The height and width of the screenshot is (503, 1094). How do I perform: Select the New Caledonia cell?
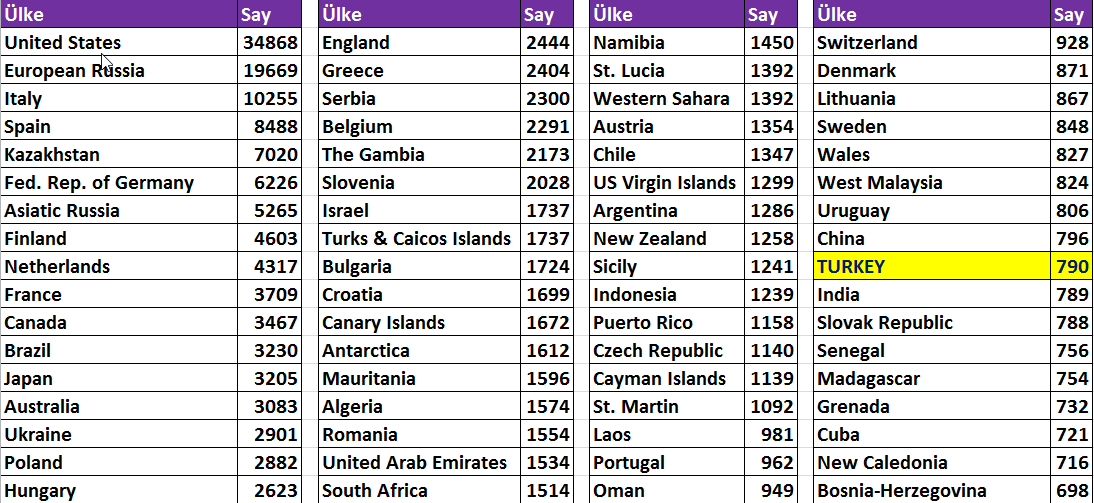(x=932, y=462)
